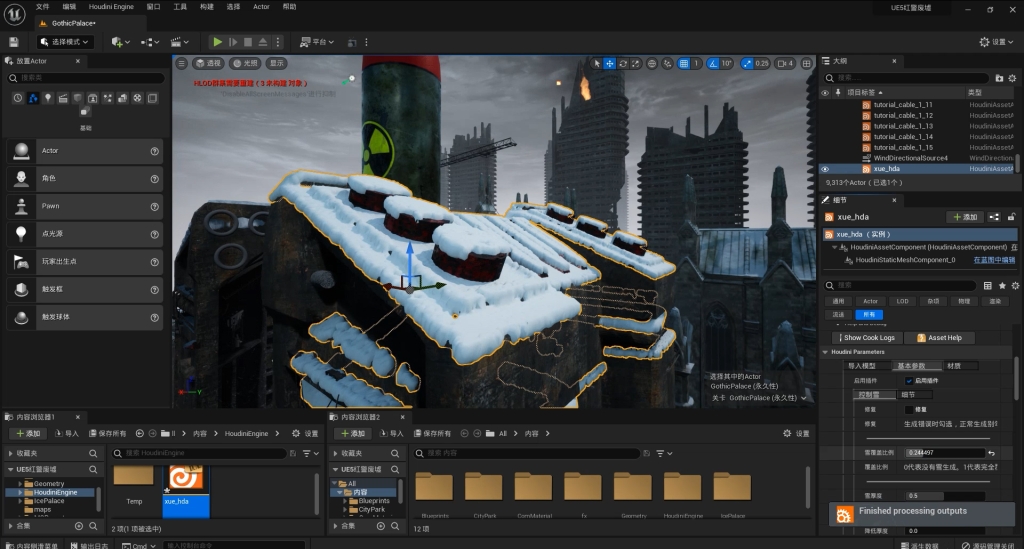
Task: Toggle grid snapping in viewport toolbar
Action: pyautogui.click(x=684, y=63)
